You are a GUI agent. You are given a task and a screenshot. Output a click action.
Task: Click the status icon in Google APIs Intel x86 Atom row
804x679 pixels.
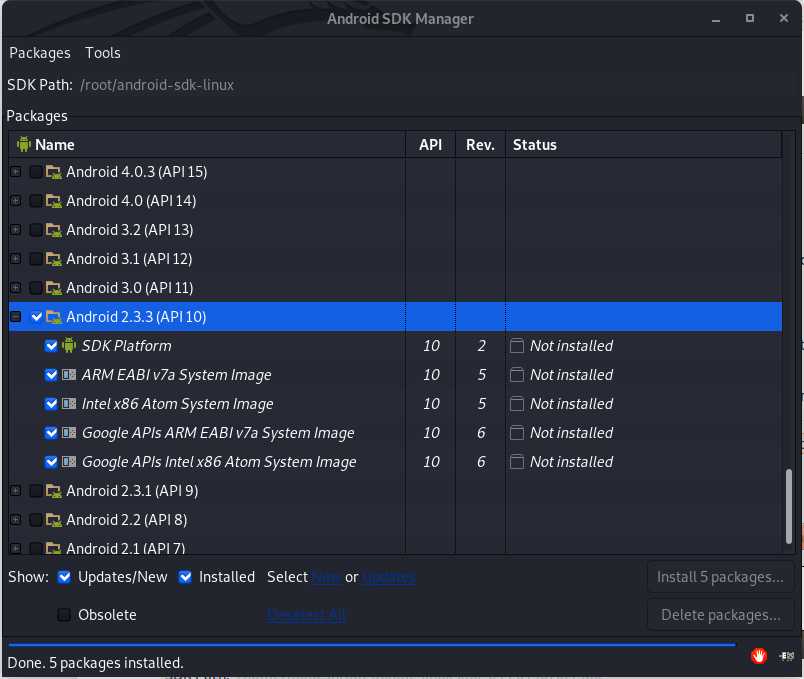517,462
